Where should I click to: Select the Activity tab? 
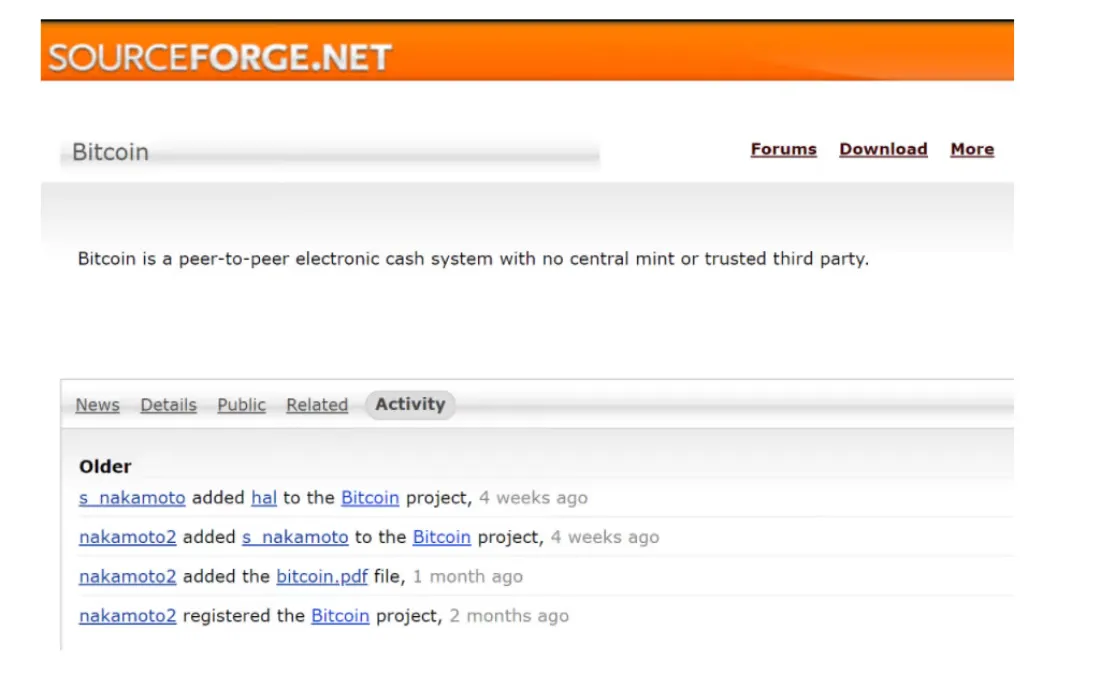(410, 404)
